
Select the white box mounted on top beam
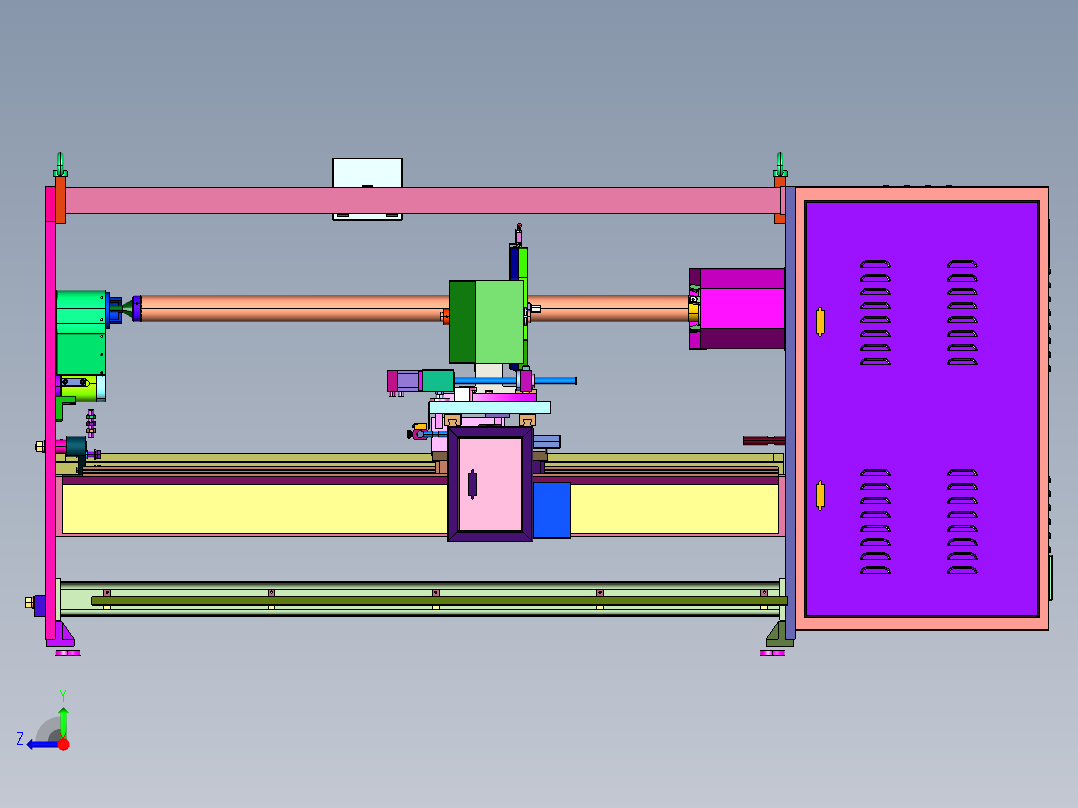[367, 173]
